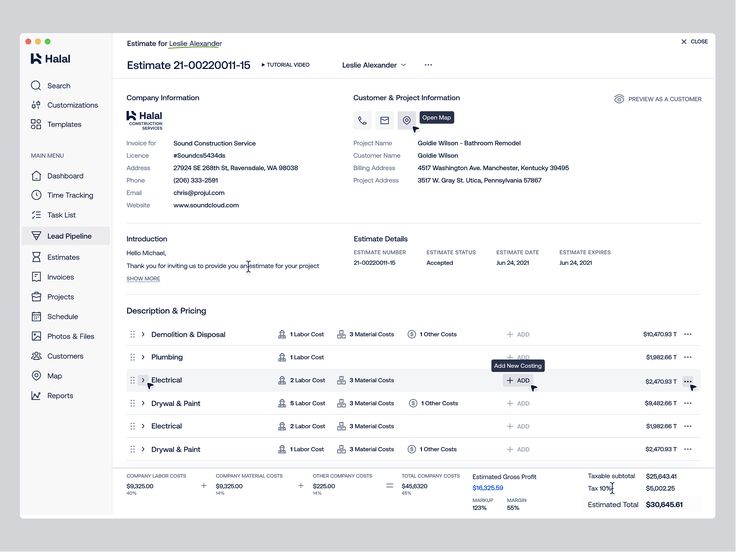The image size is (736, 552).
Task: Click the phone call icon
Action: 362,120
